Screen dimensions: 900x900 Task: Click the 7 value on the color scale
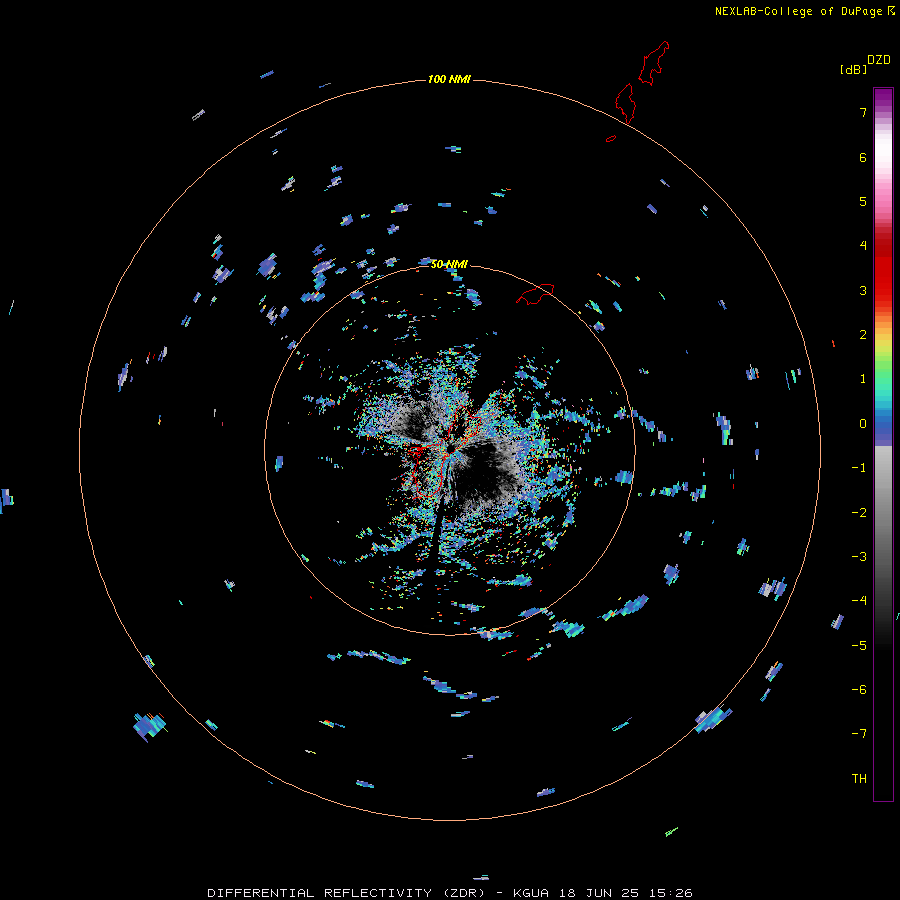[x=863, y=112]
